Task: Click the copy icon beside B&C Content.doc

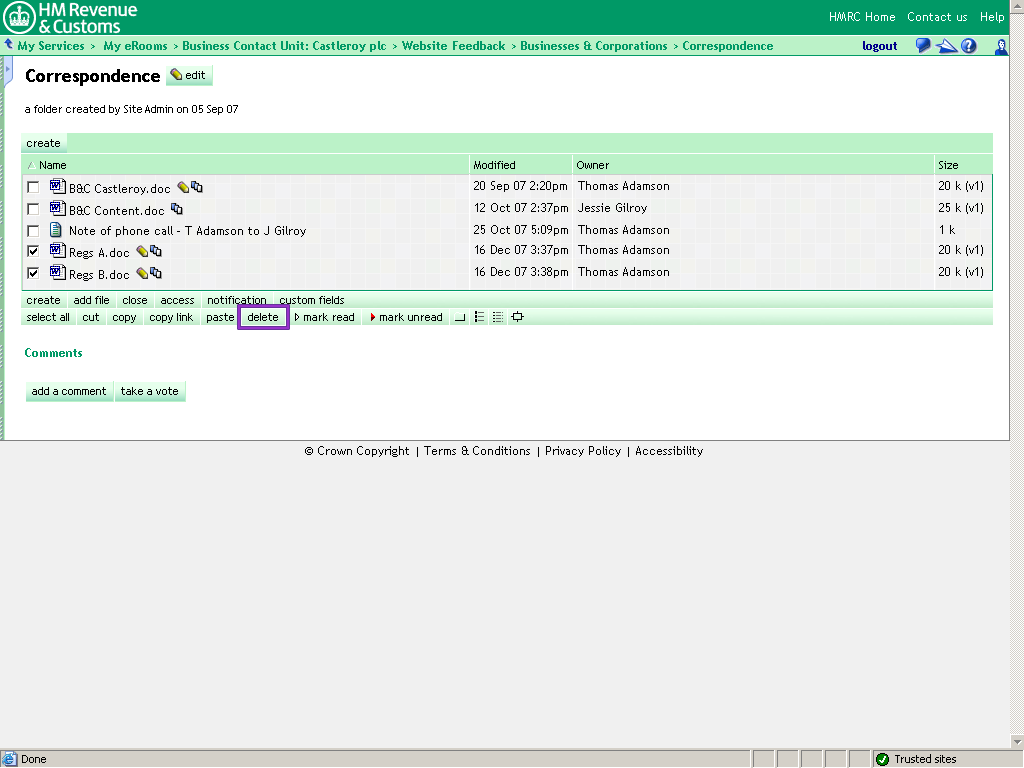Action: [x=177, y=209]
